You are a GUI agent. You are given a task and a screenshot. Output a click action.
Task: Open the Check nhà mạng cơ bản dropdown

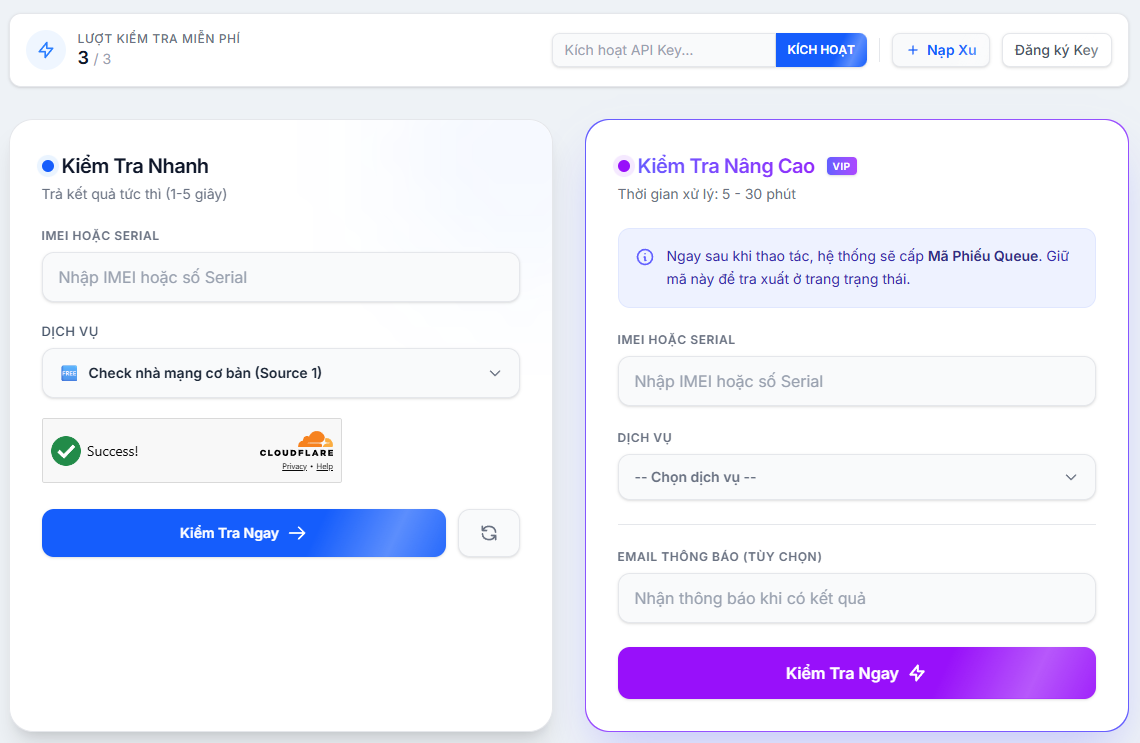(x=280, y=373)
